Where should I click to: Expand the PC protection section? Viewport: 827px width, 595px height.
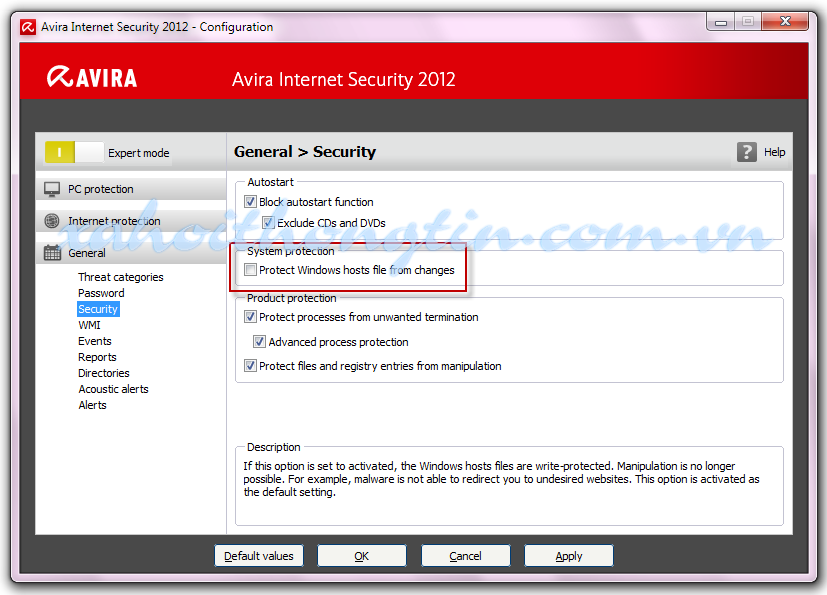131,189
